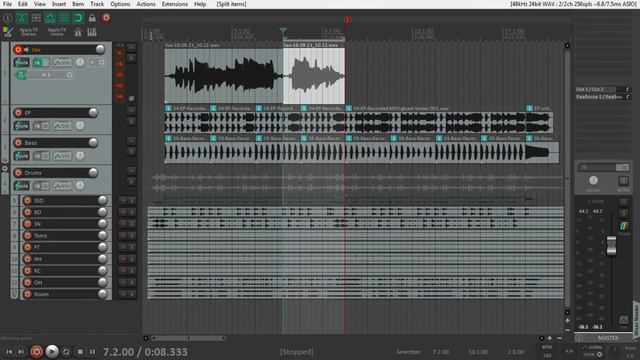Mute the Sax track
This screenshot has width=640, height=360.
(x=131, y=47)
